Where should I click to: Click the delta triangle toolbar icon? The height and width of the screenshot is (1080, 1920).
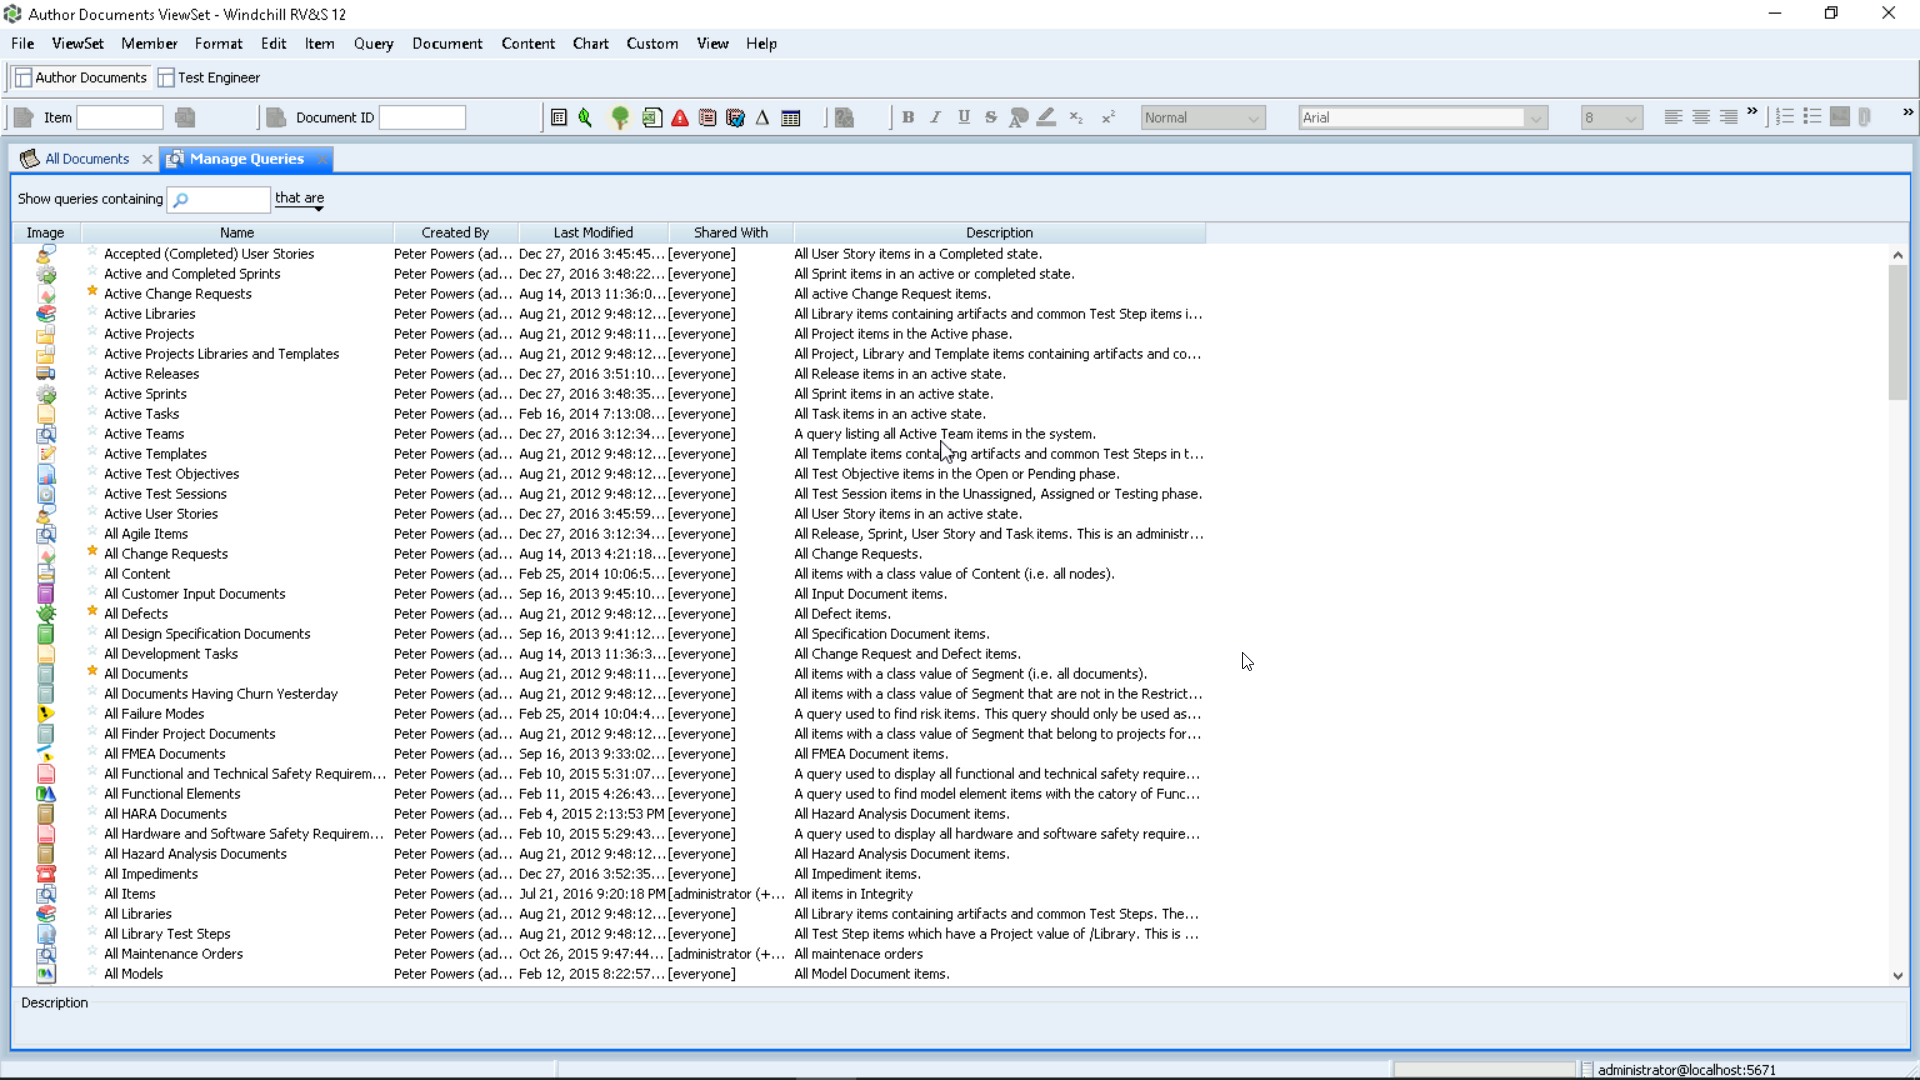click(762, 118)
